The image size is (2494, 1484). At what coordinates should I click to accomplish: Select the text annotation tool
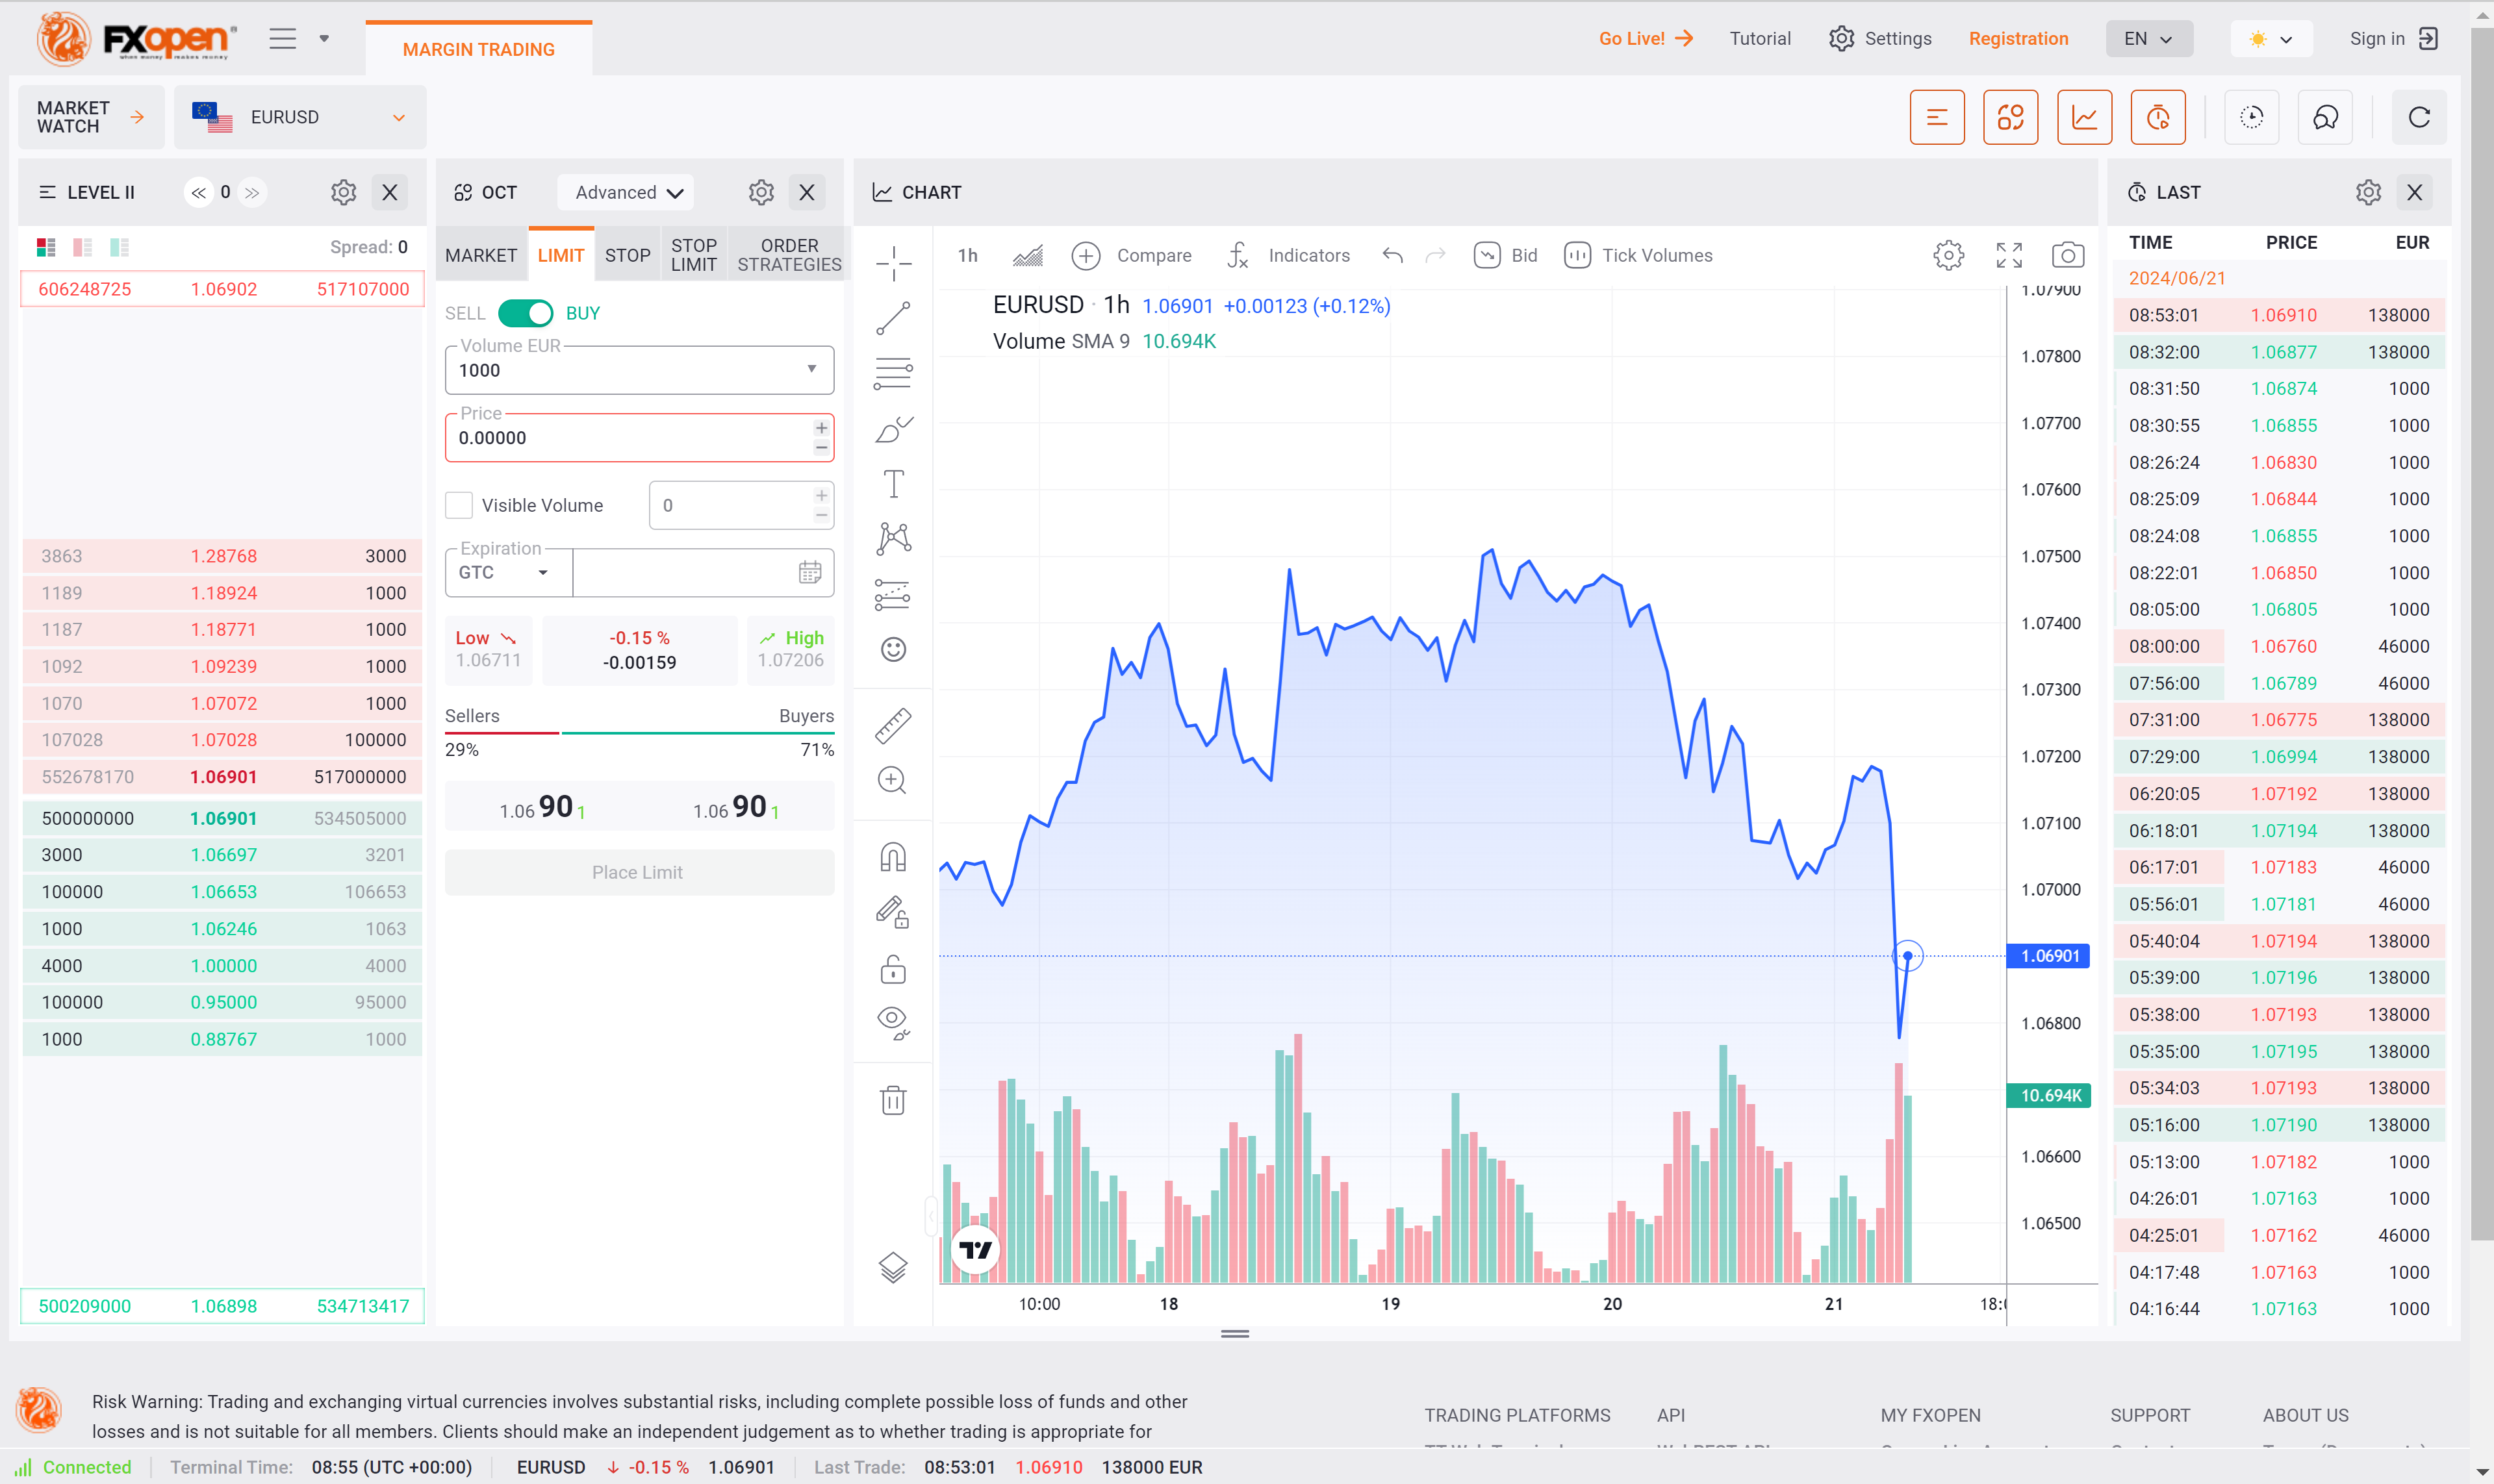[893, 484]
